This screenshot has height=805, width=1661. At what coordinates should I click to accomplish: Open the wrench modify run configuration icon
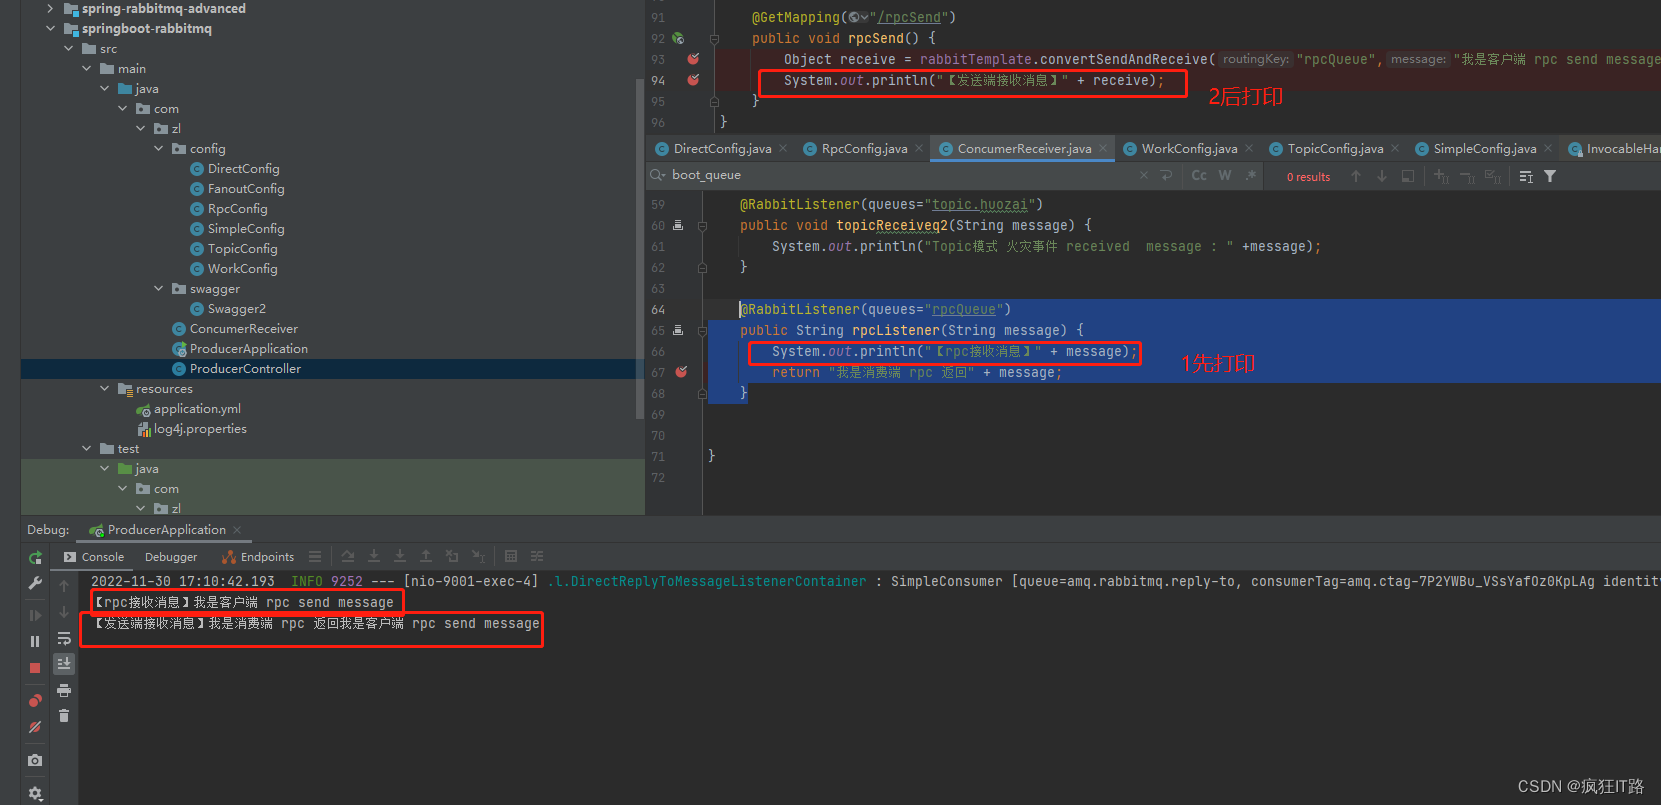click(35, 583)
